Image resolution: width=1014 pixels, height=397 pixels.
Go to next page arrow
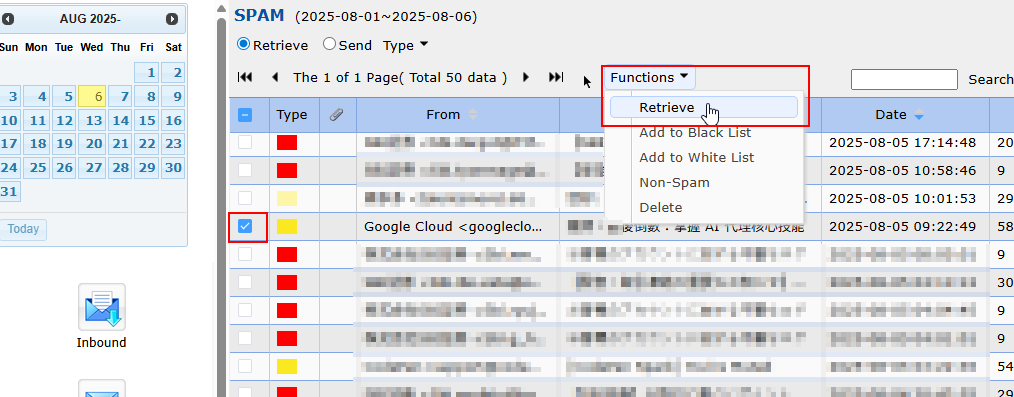[526, 78]
